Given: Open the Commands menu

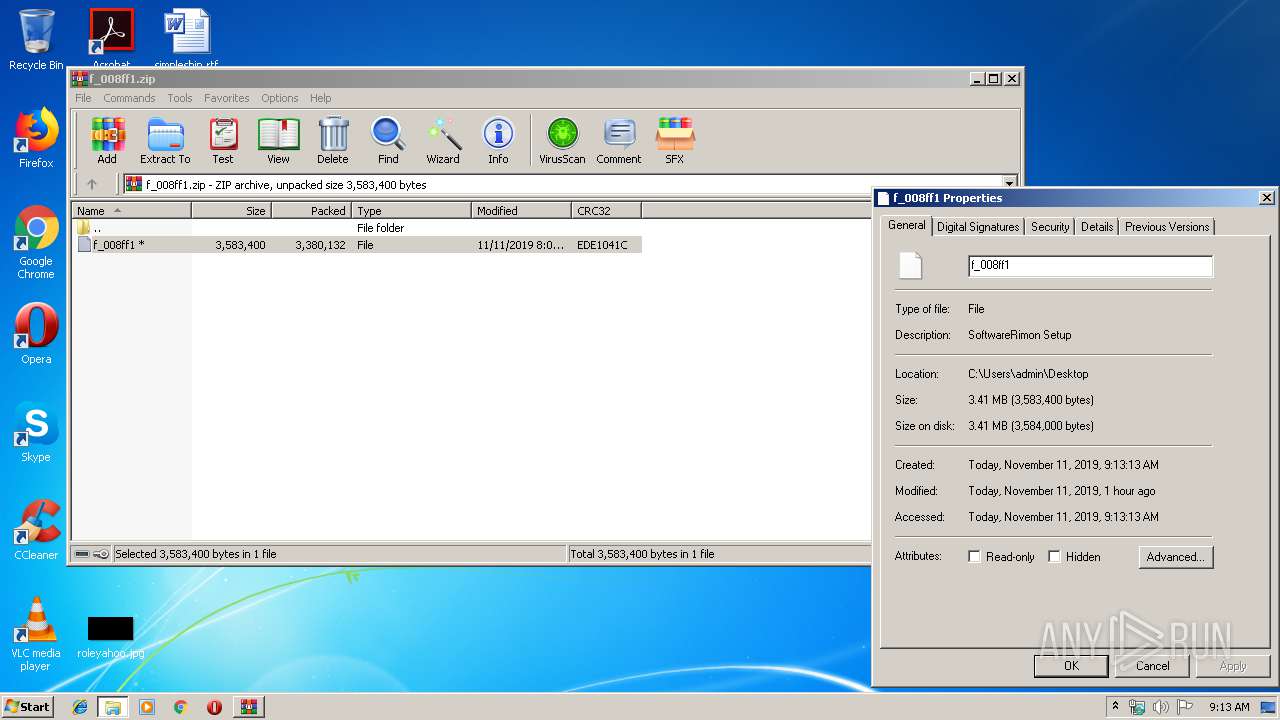Looking at the screenshot, I should point(129,98).
